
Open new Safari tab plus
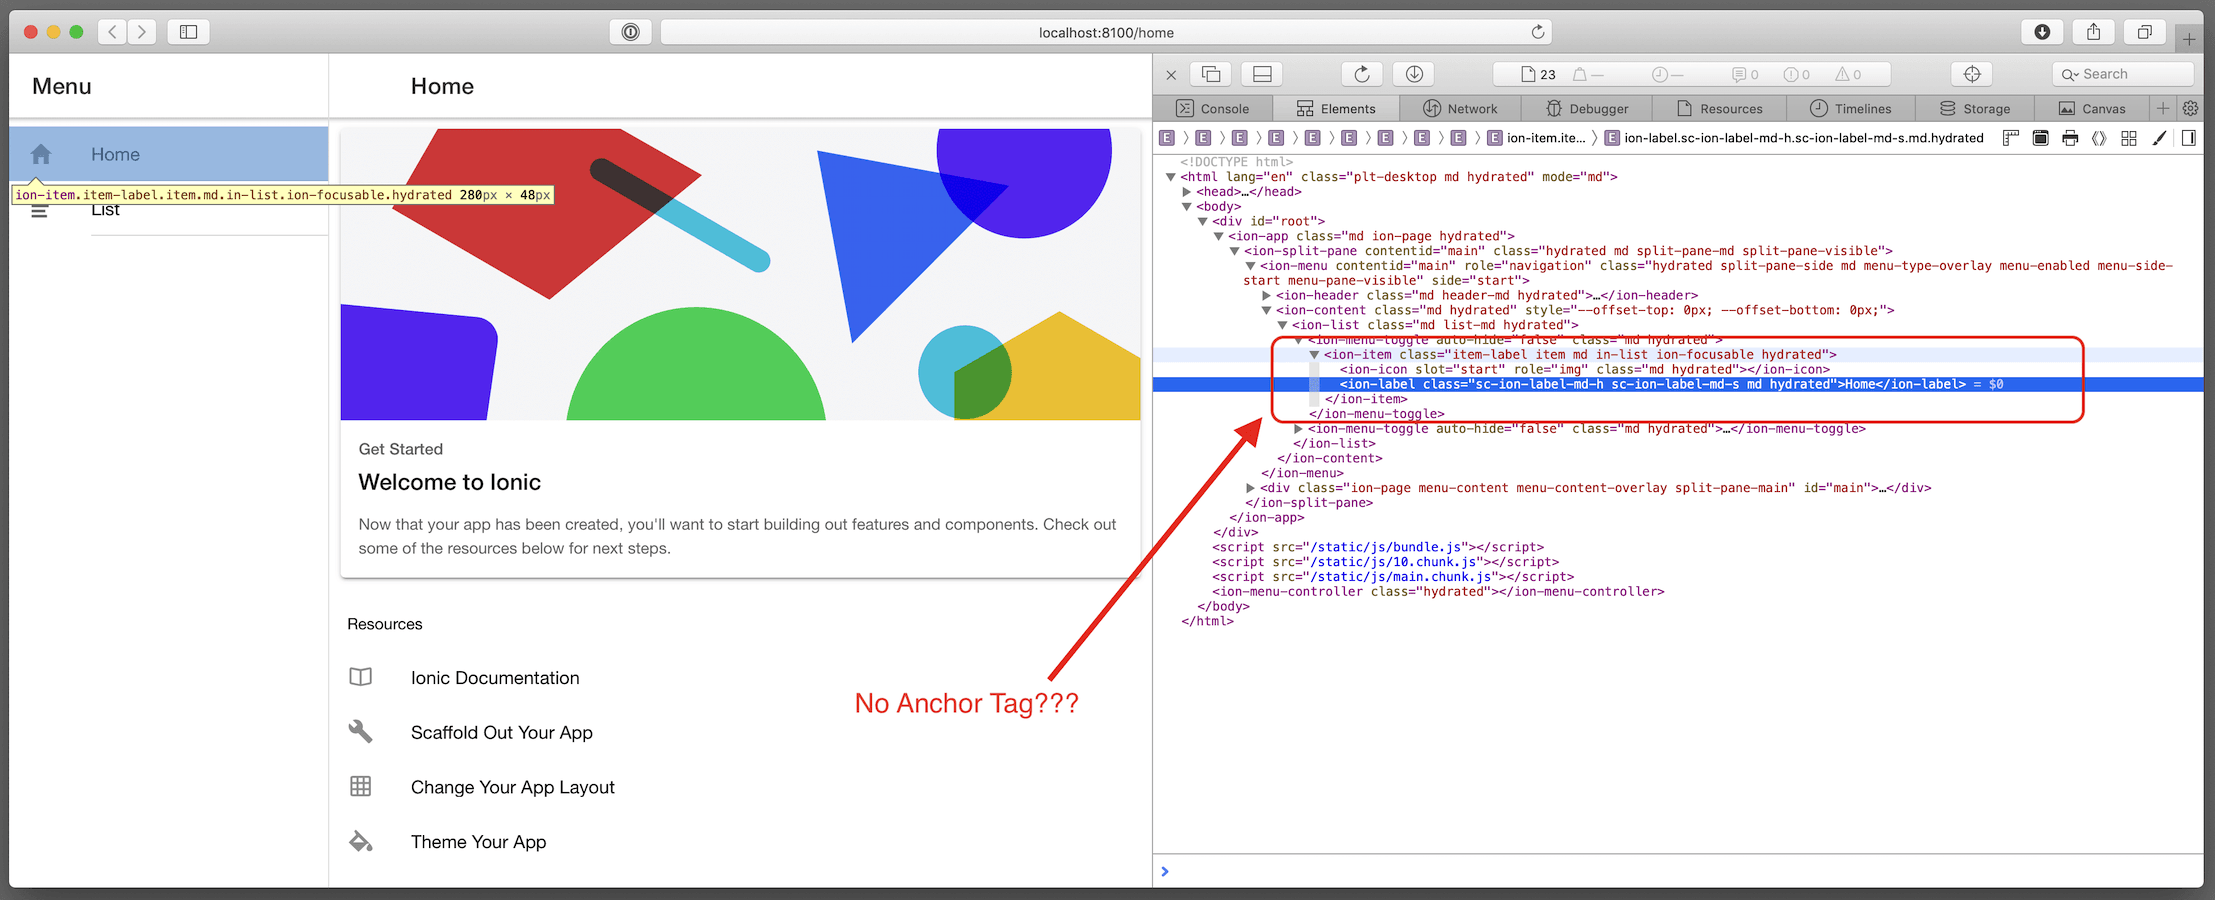(x=2189, y=39)
